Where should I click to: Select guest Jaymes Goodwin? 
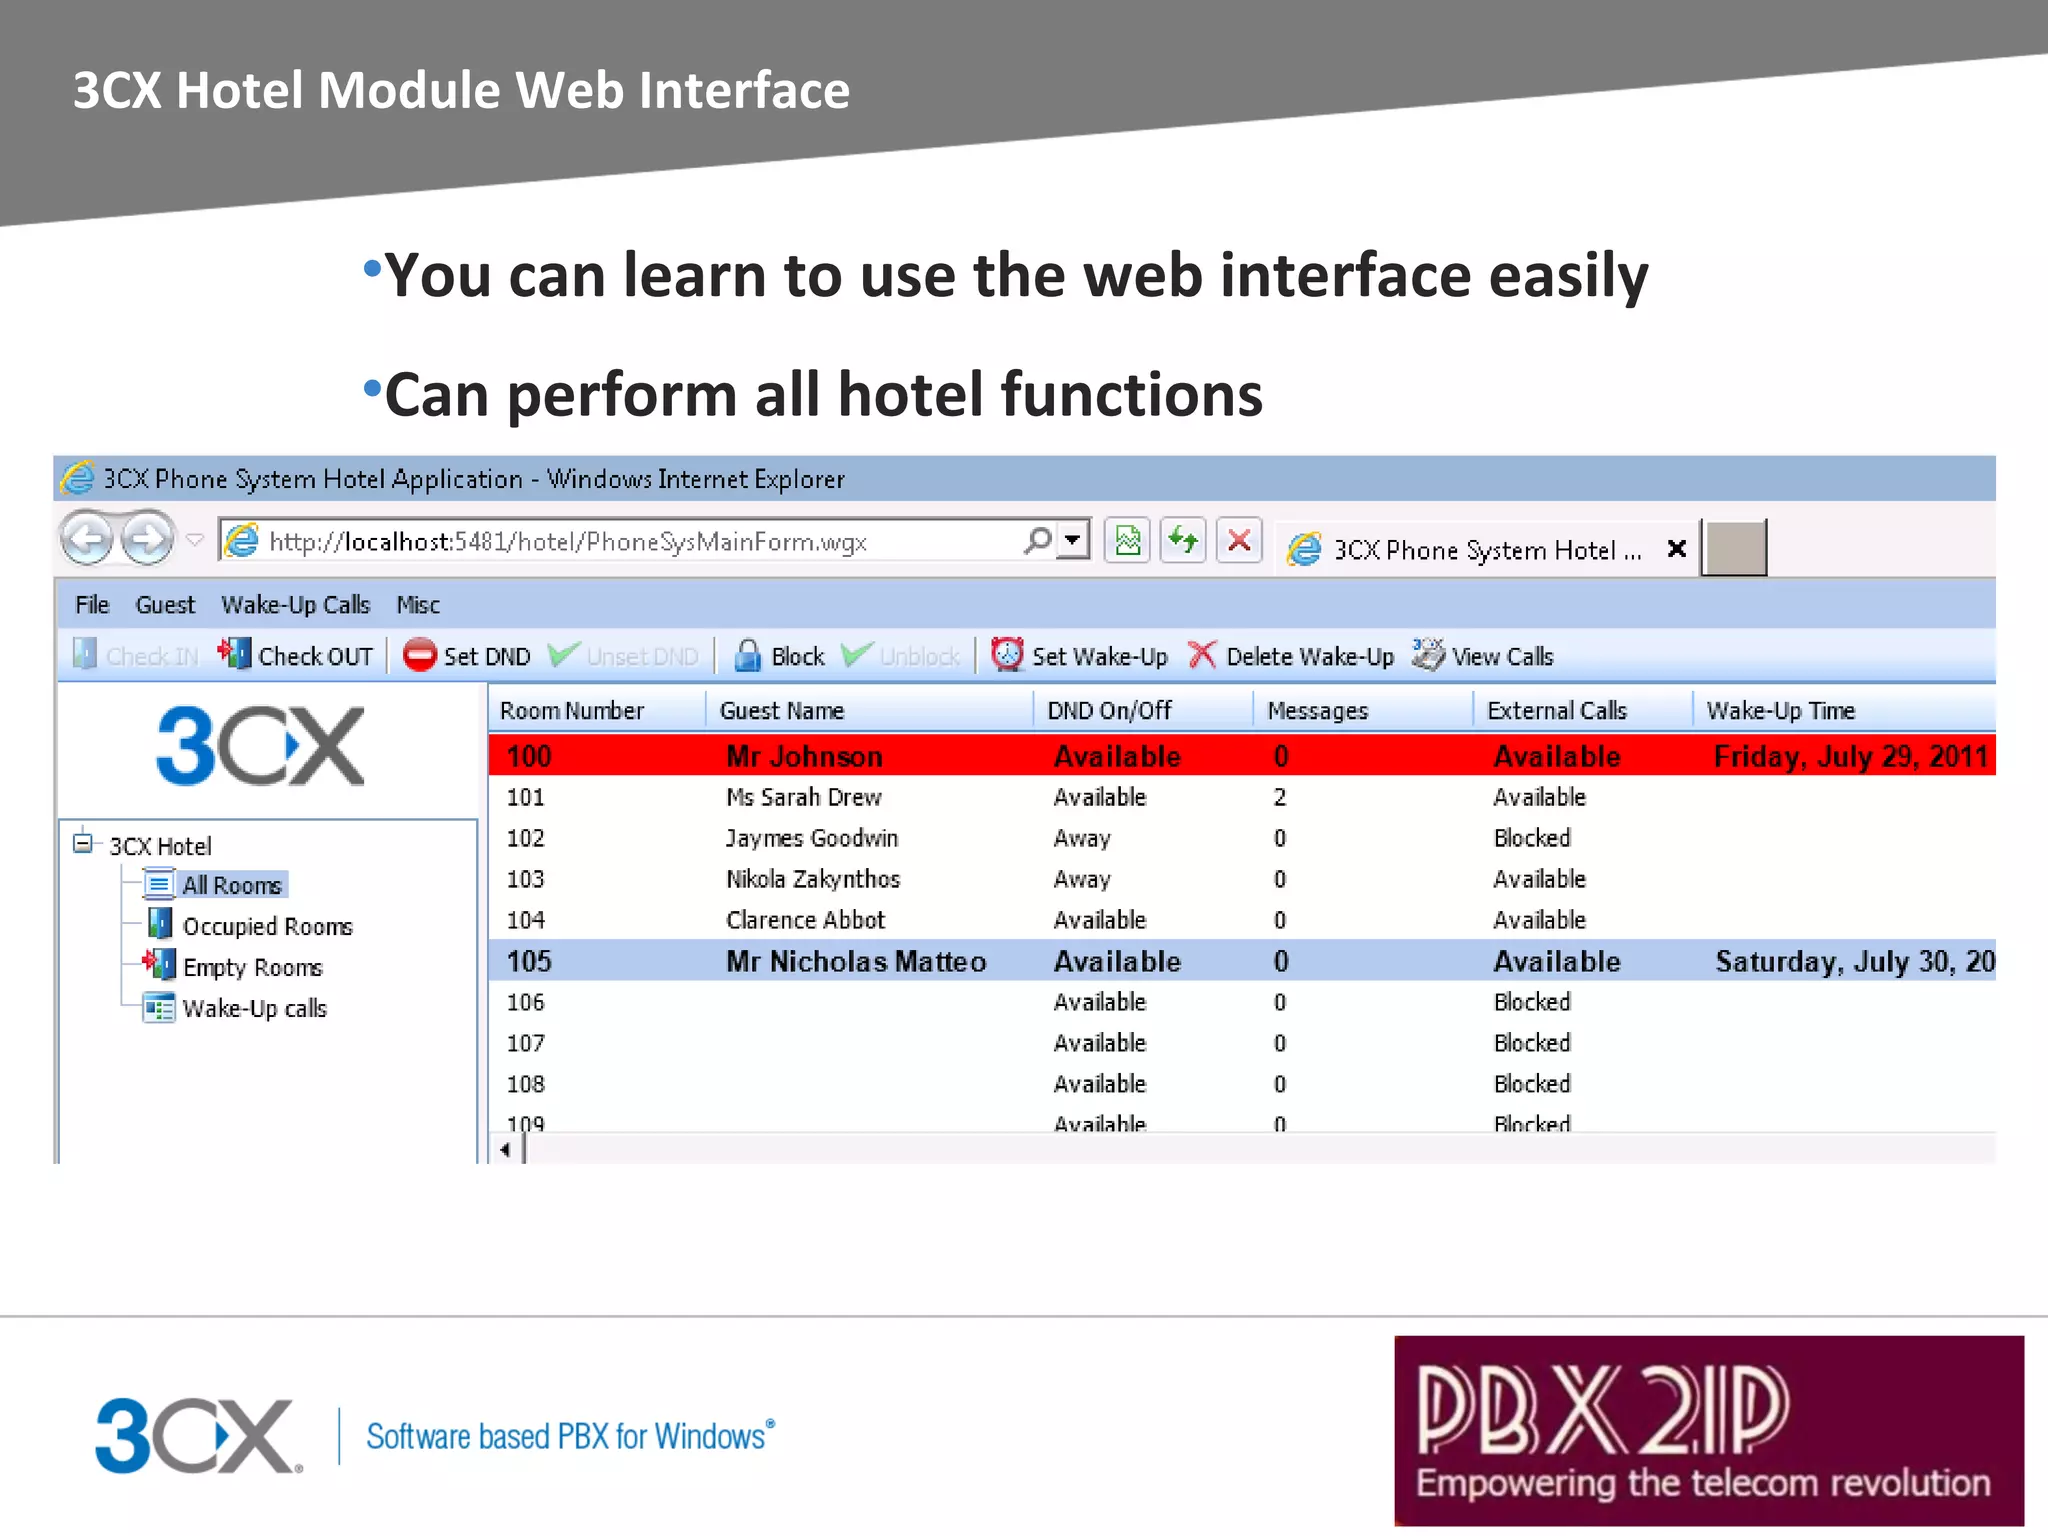812,838
